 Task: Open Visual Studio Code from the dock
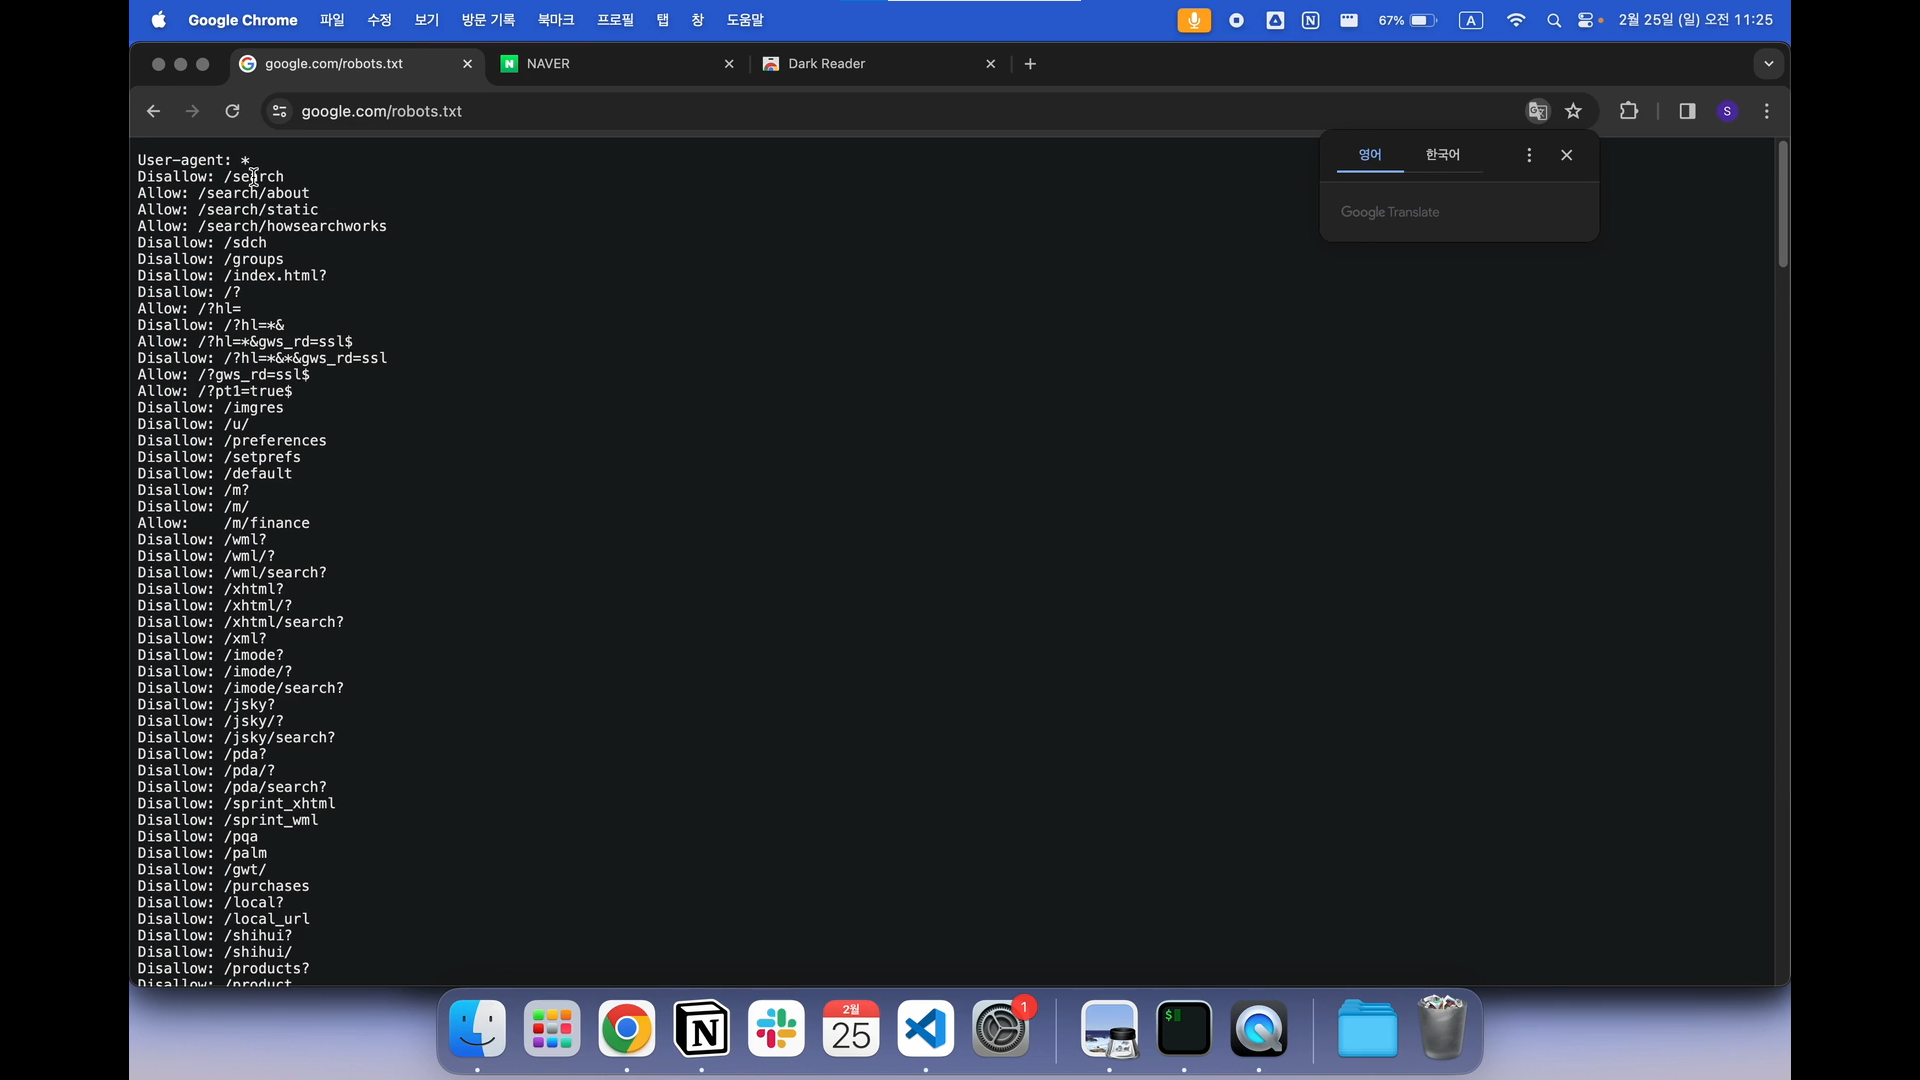pyautogui.click(x=926, y=1029)
